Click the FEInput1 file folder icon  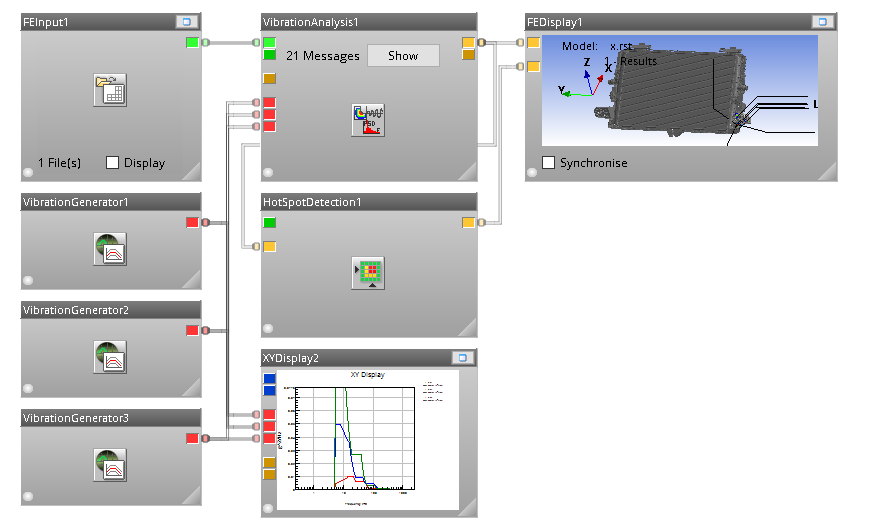(110, 90)
